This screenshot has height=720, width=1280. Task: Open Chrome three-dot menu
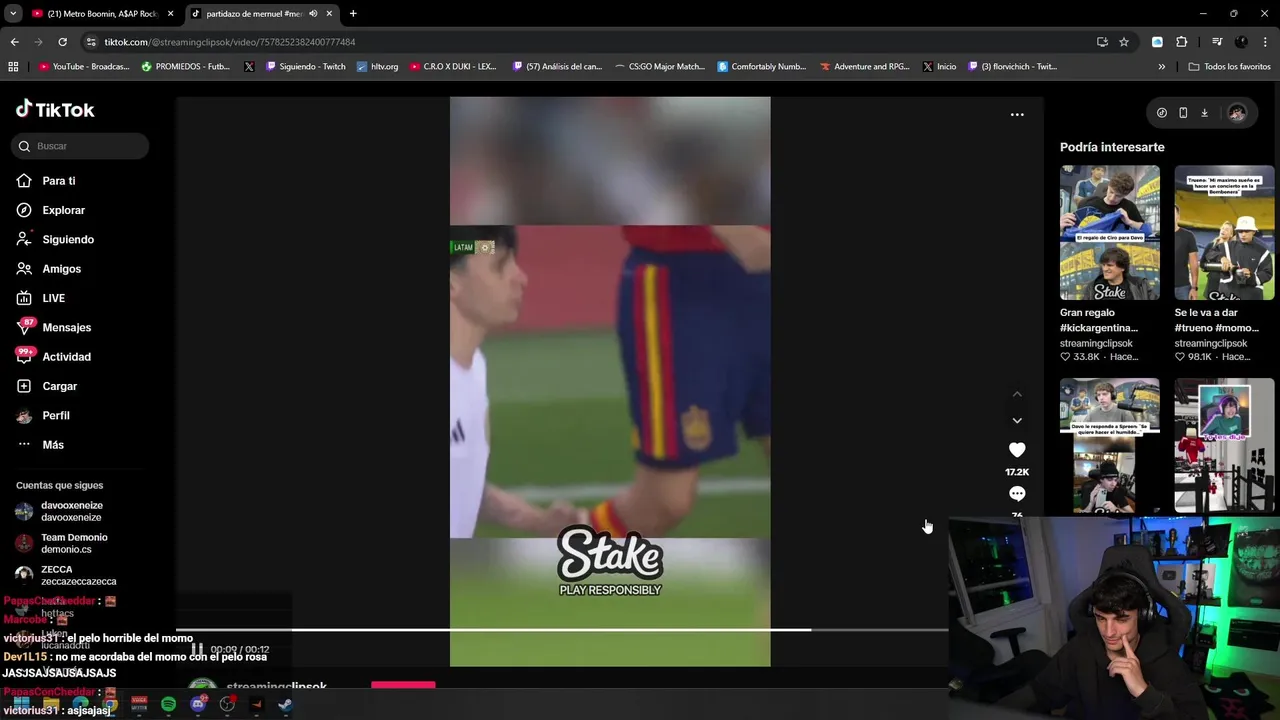click(x=1266, y=42)
